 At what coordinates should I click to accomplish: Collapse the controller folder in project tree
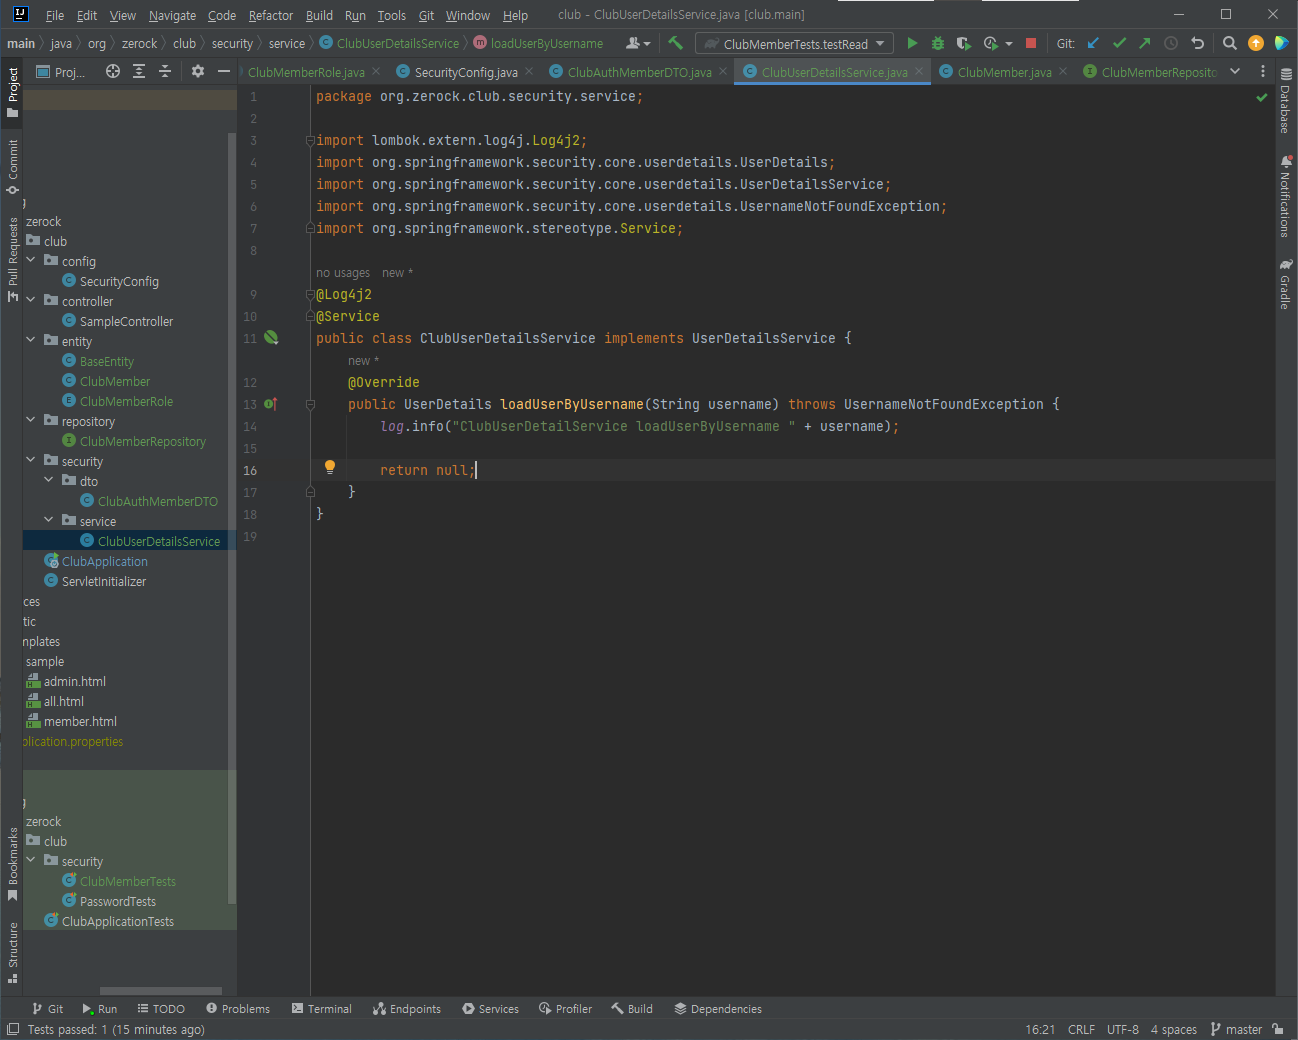31,300
